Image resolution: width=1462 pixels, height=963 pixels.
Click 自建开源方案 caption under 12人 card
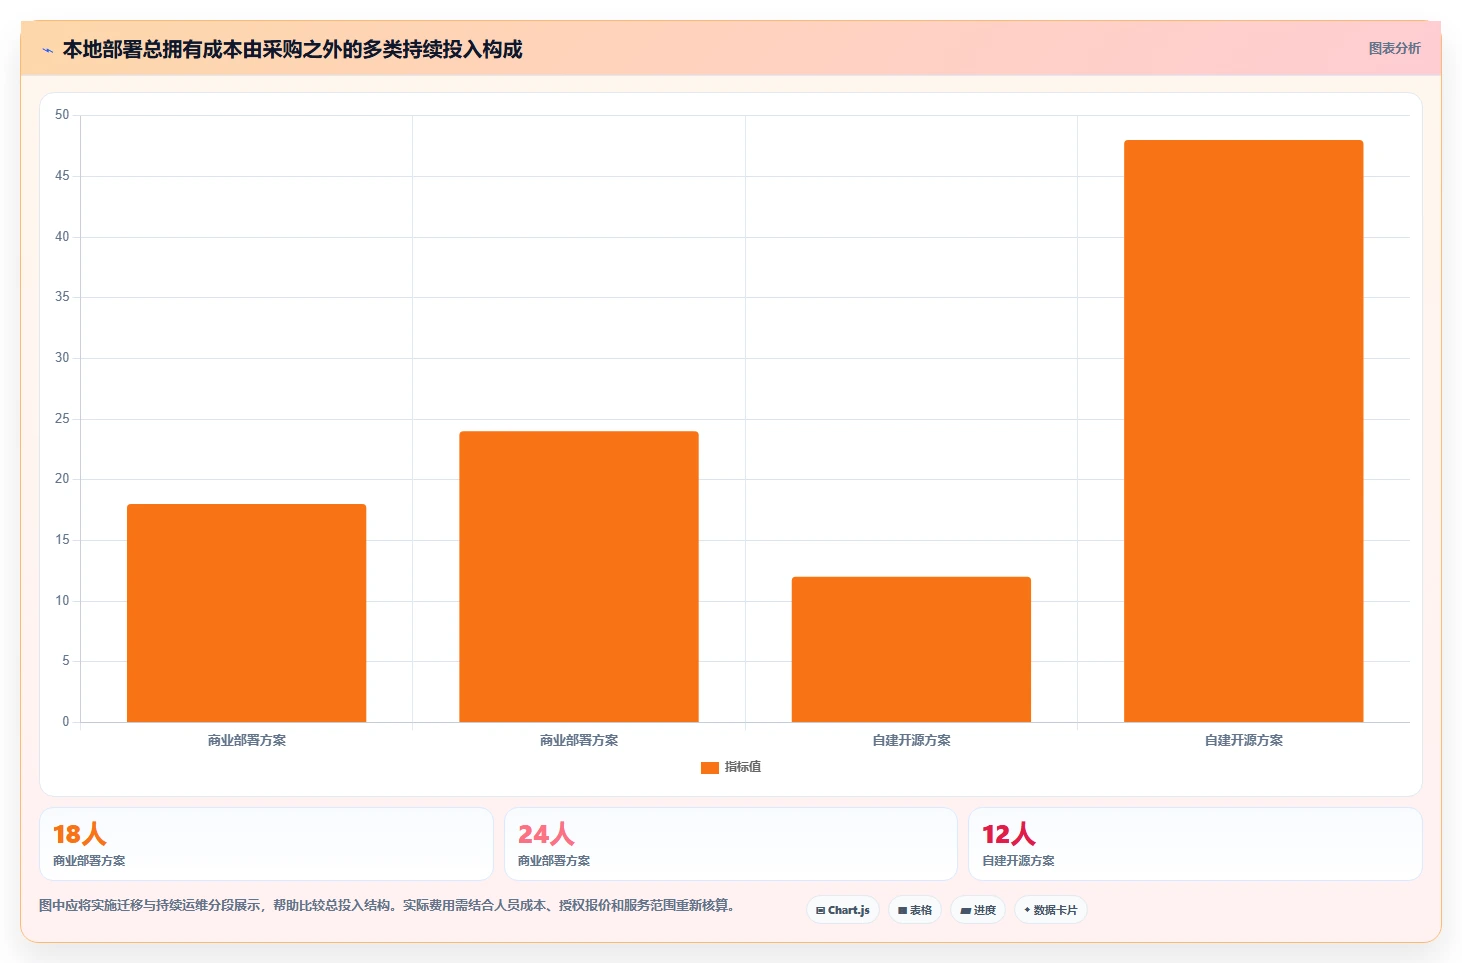(1018, 861)
